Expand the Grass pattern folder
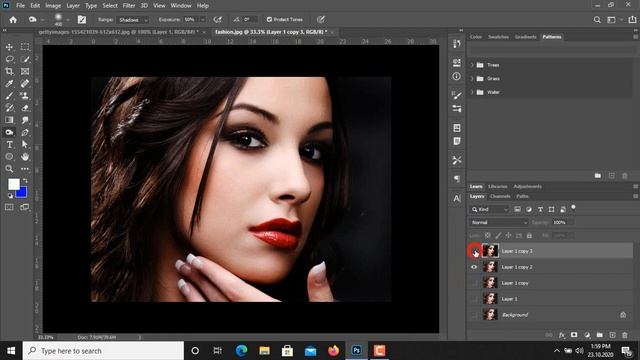Viewport: 640px width, 360px height. coord(472,78)
